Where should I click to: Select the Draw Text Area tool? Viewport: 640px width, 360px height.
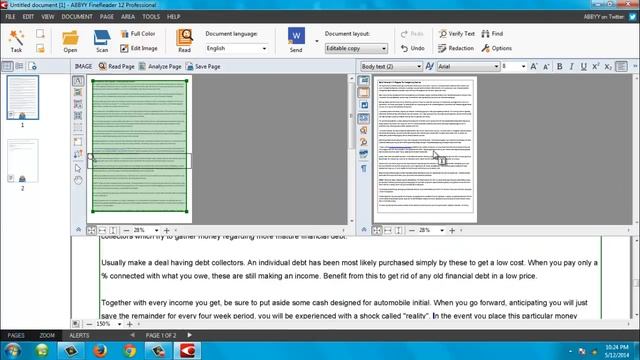coord(78,80)
